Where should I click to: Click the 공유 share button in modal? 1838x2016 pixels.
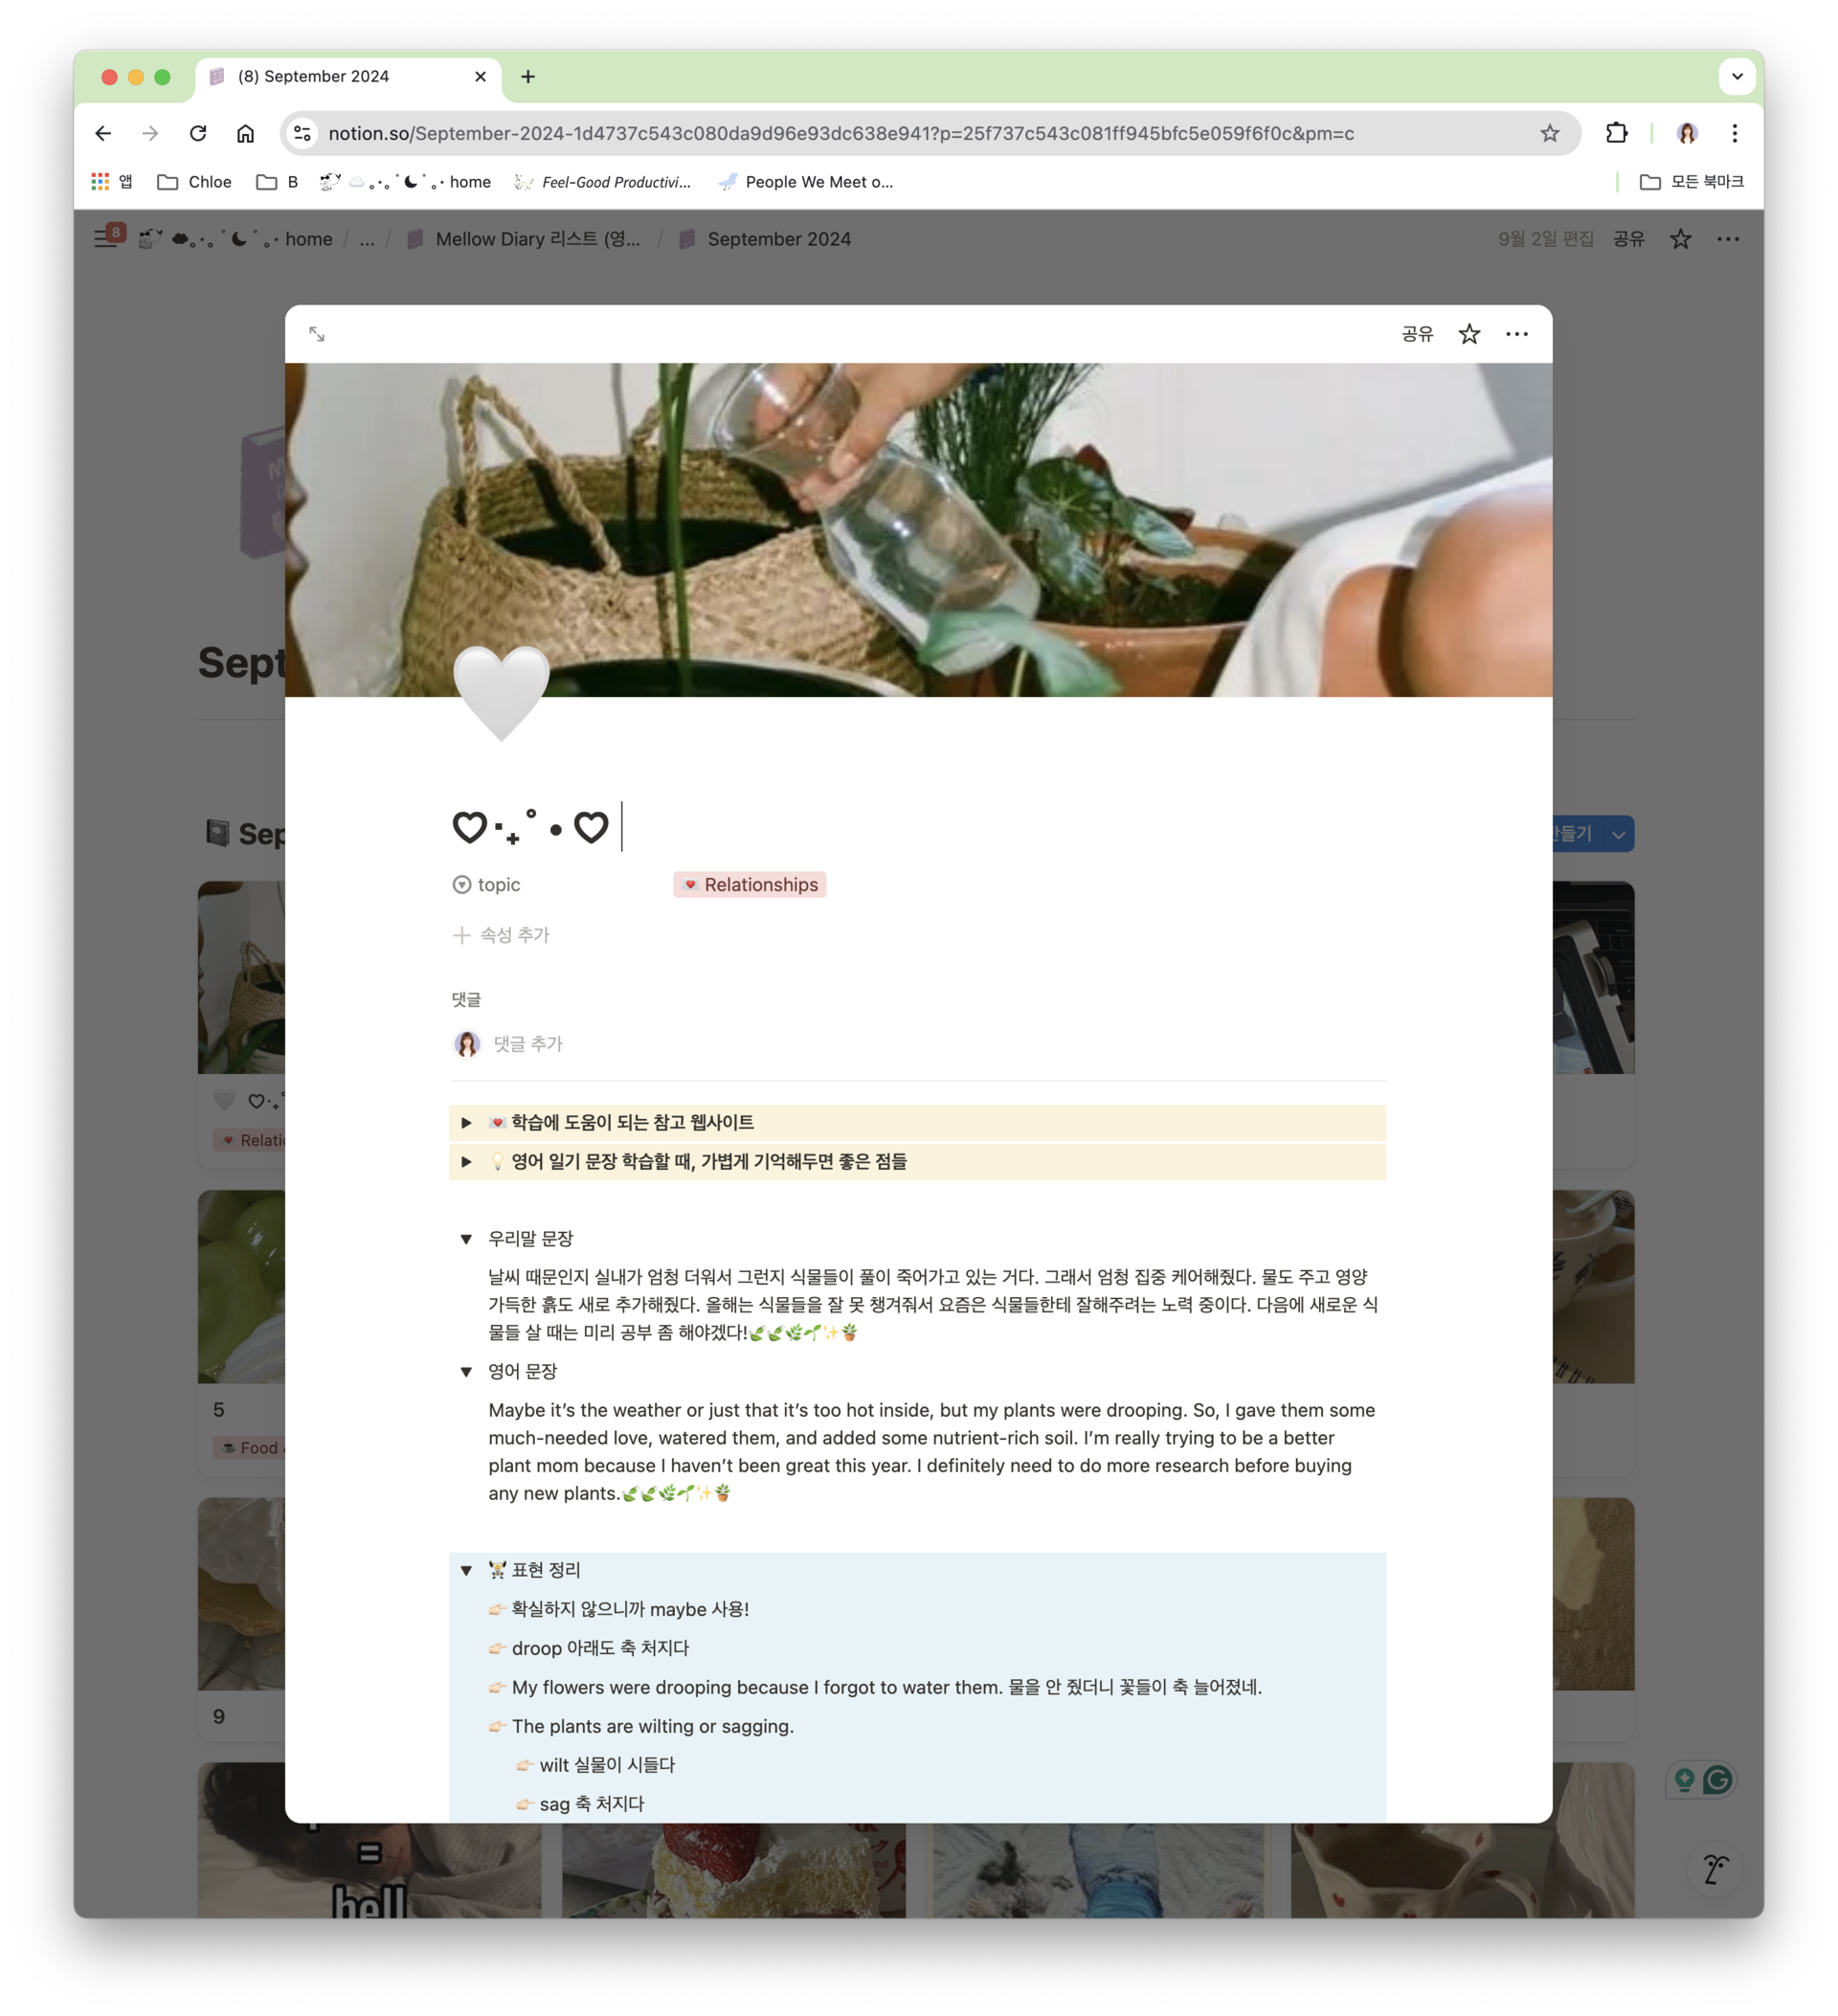point(1416,334)
